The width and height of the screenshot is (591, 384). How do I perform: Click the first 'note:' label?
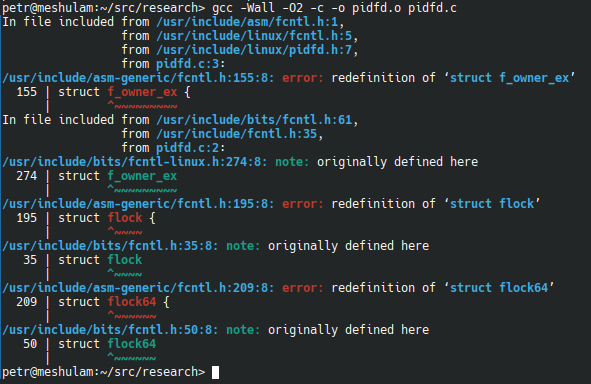click(292, 162)
